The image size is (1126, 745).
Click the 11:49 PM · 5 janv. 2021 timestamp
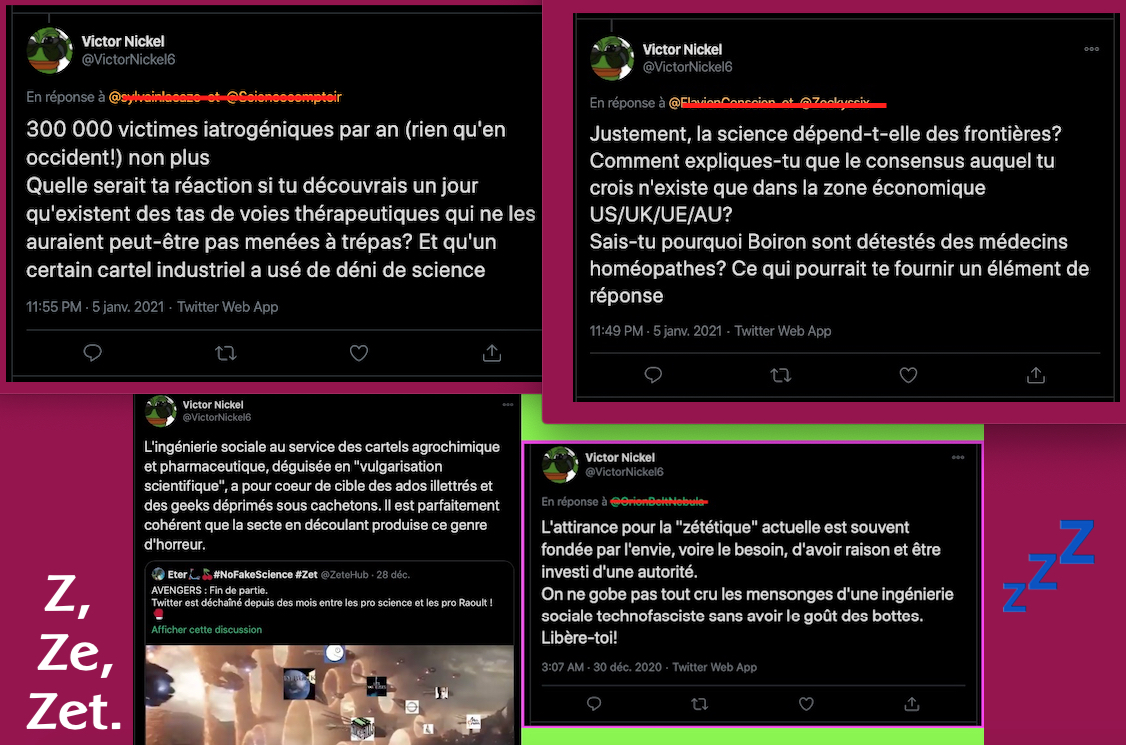point(656,331)
